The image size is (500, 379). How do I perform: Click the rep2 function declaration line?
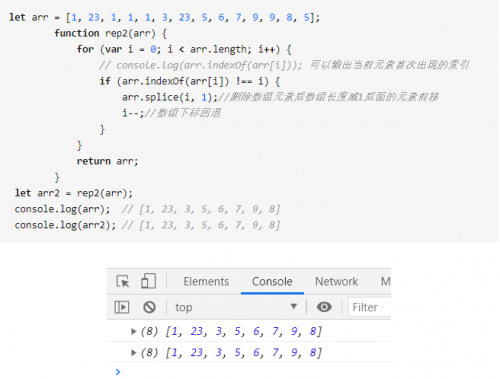coord(111,33)
